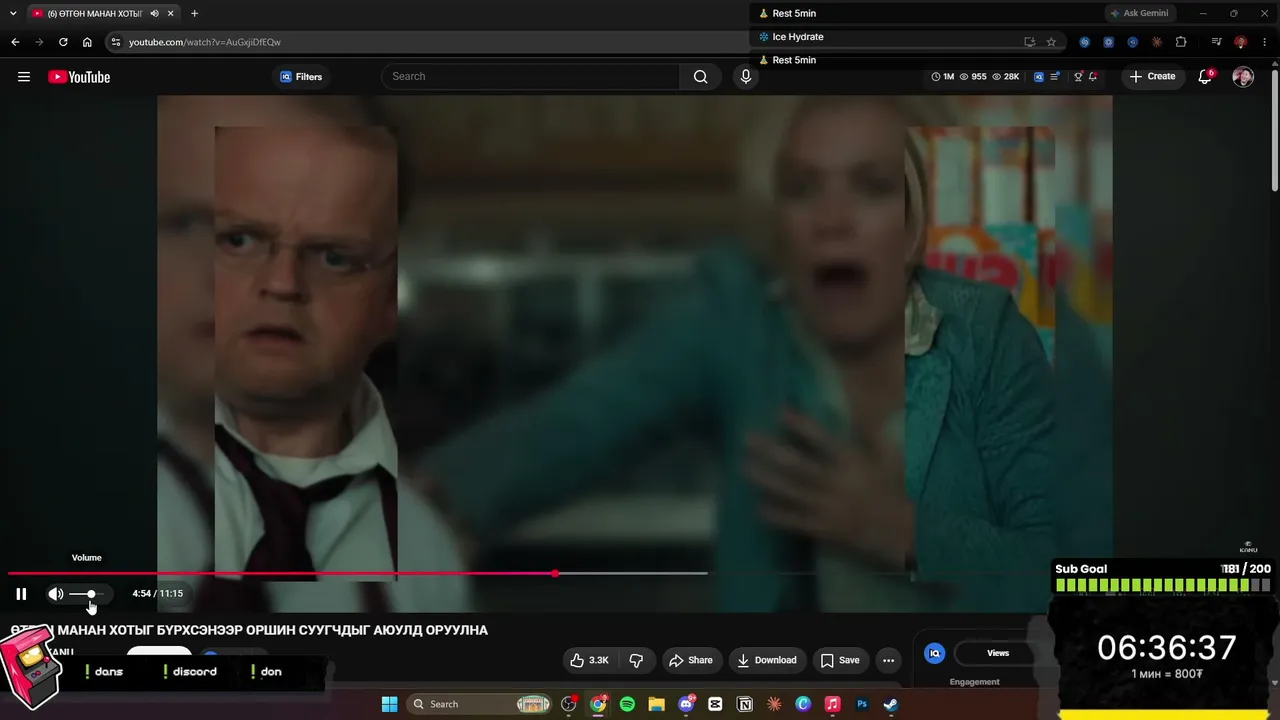Click the 28K views stat in vidIQ bar
The width and height of the screenshot is (1280, 720).
click(x=1005, y=76)
